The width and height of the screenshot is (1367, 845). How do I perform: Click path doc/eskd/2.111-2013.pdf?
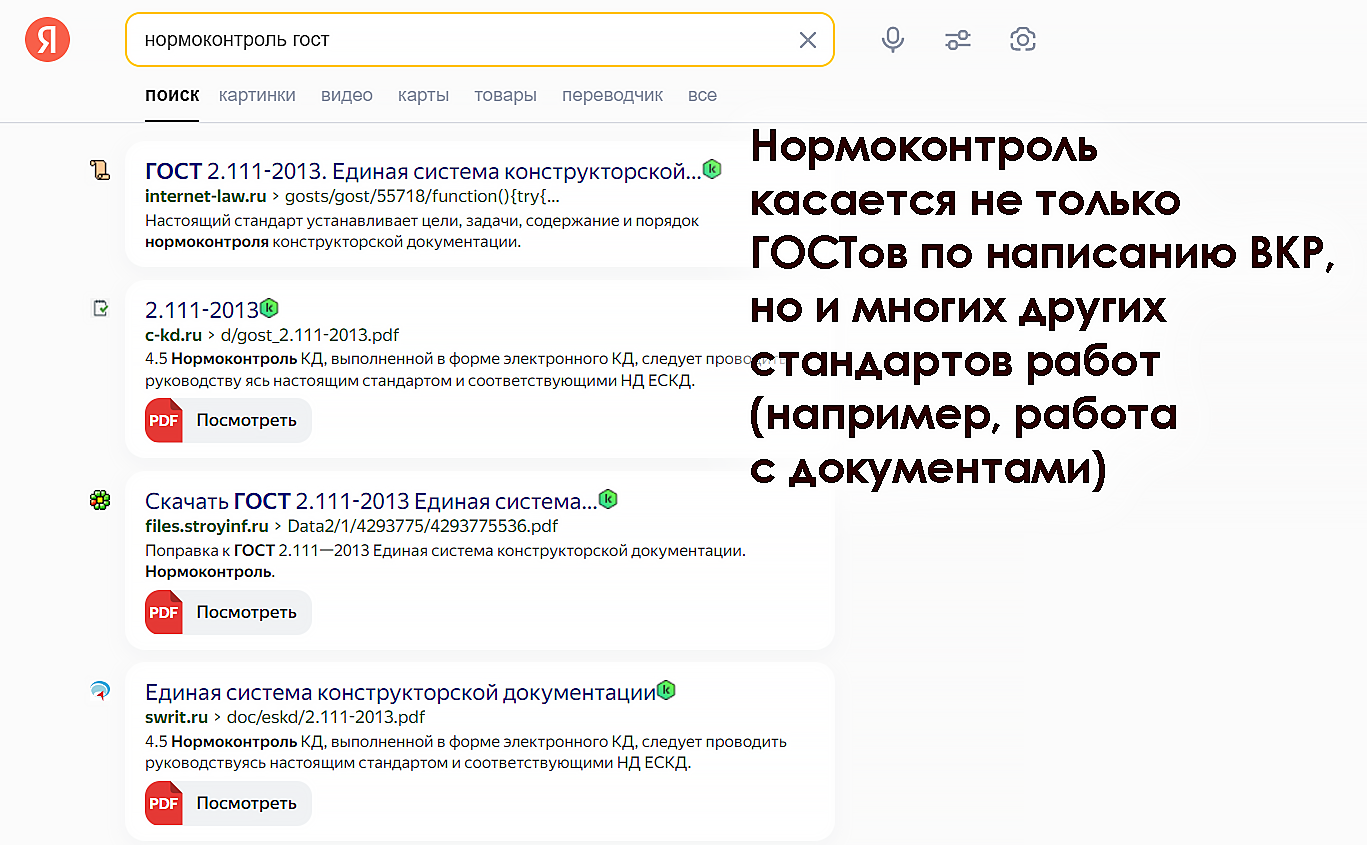326,717
